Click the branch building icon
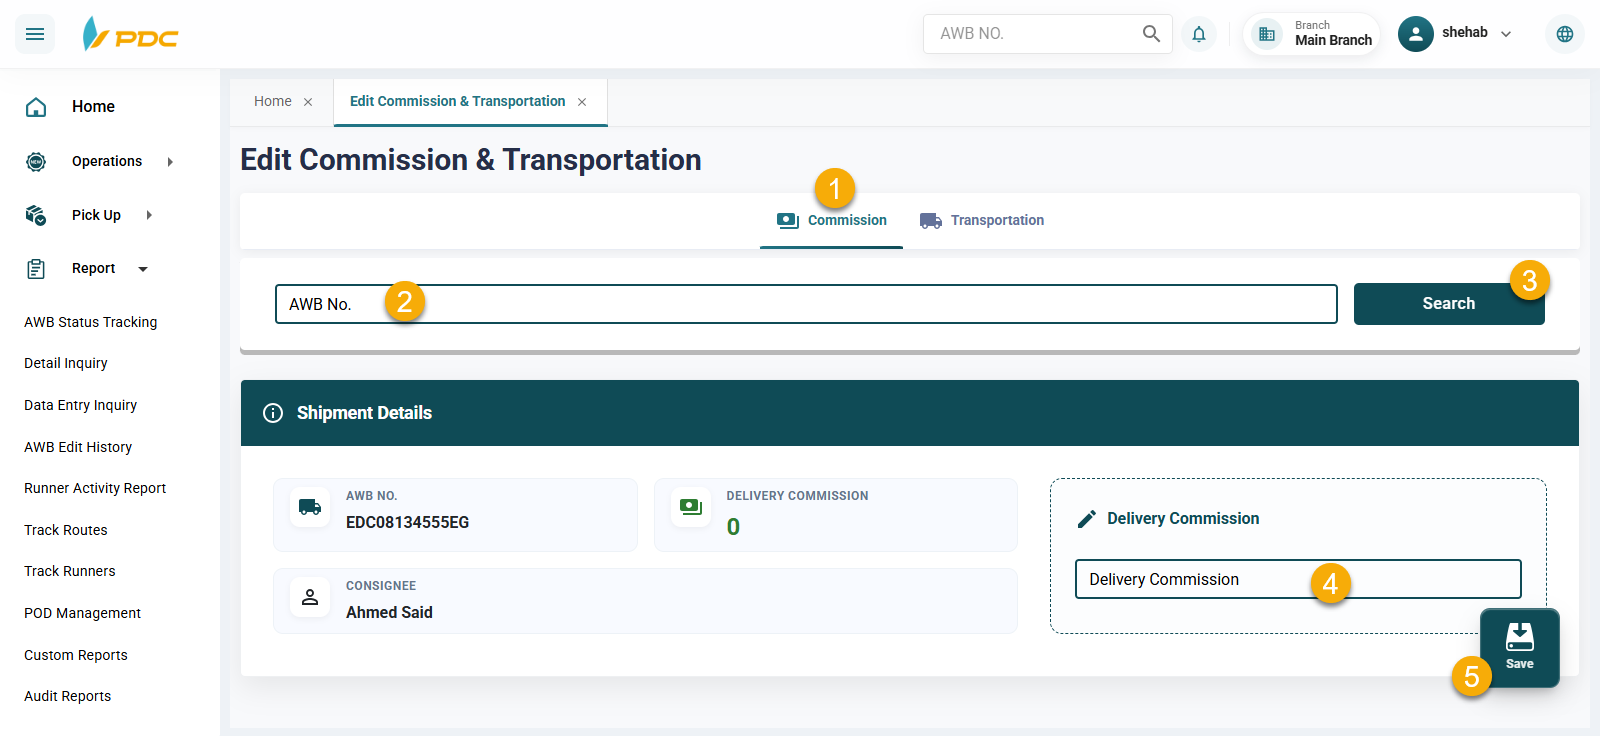The width and height of the screenshot is (1600, 736). (1267, 34)
